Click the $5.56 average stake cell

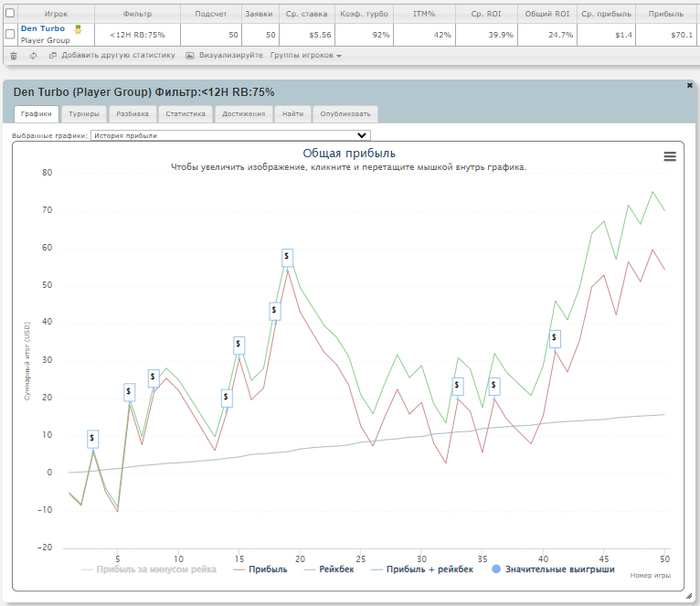(x=307, y=35)
